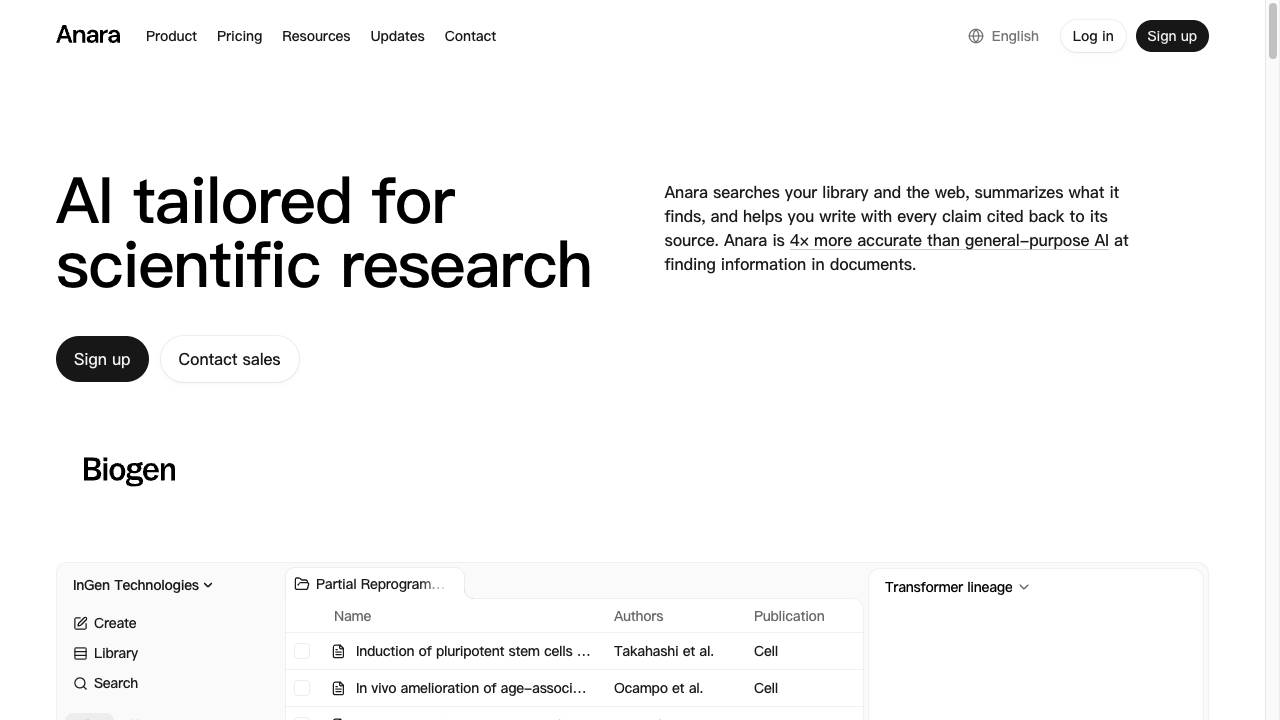Tick the checkbox for 'Induction of pluripotent stem cells'
The height and width of the screenshot is (720, 1280).
(x=302, y=651)
